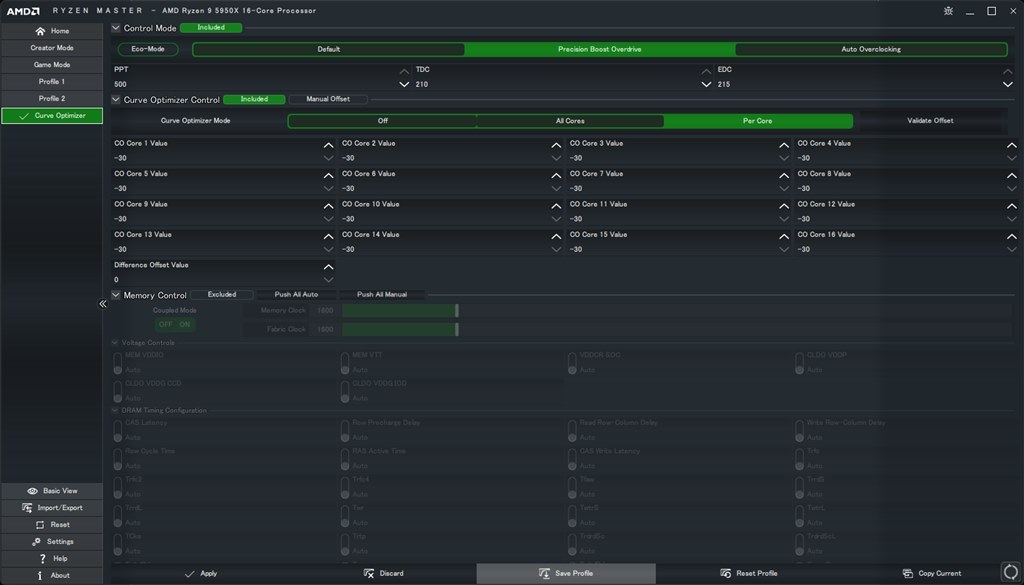The image size is (1024, 585).
Task: Decrease CO Core 6 Value
Action: 556,189
